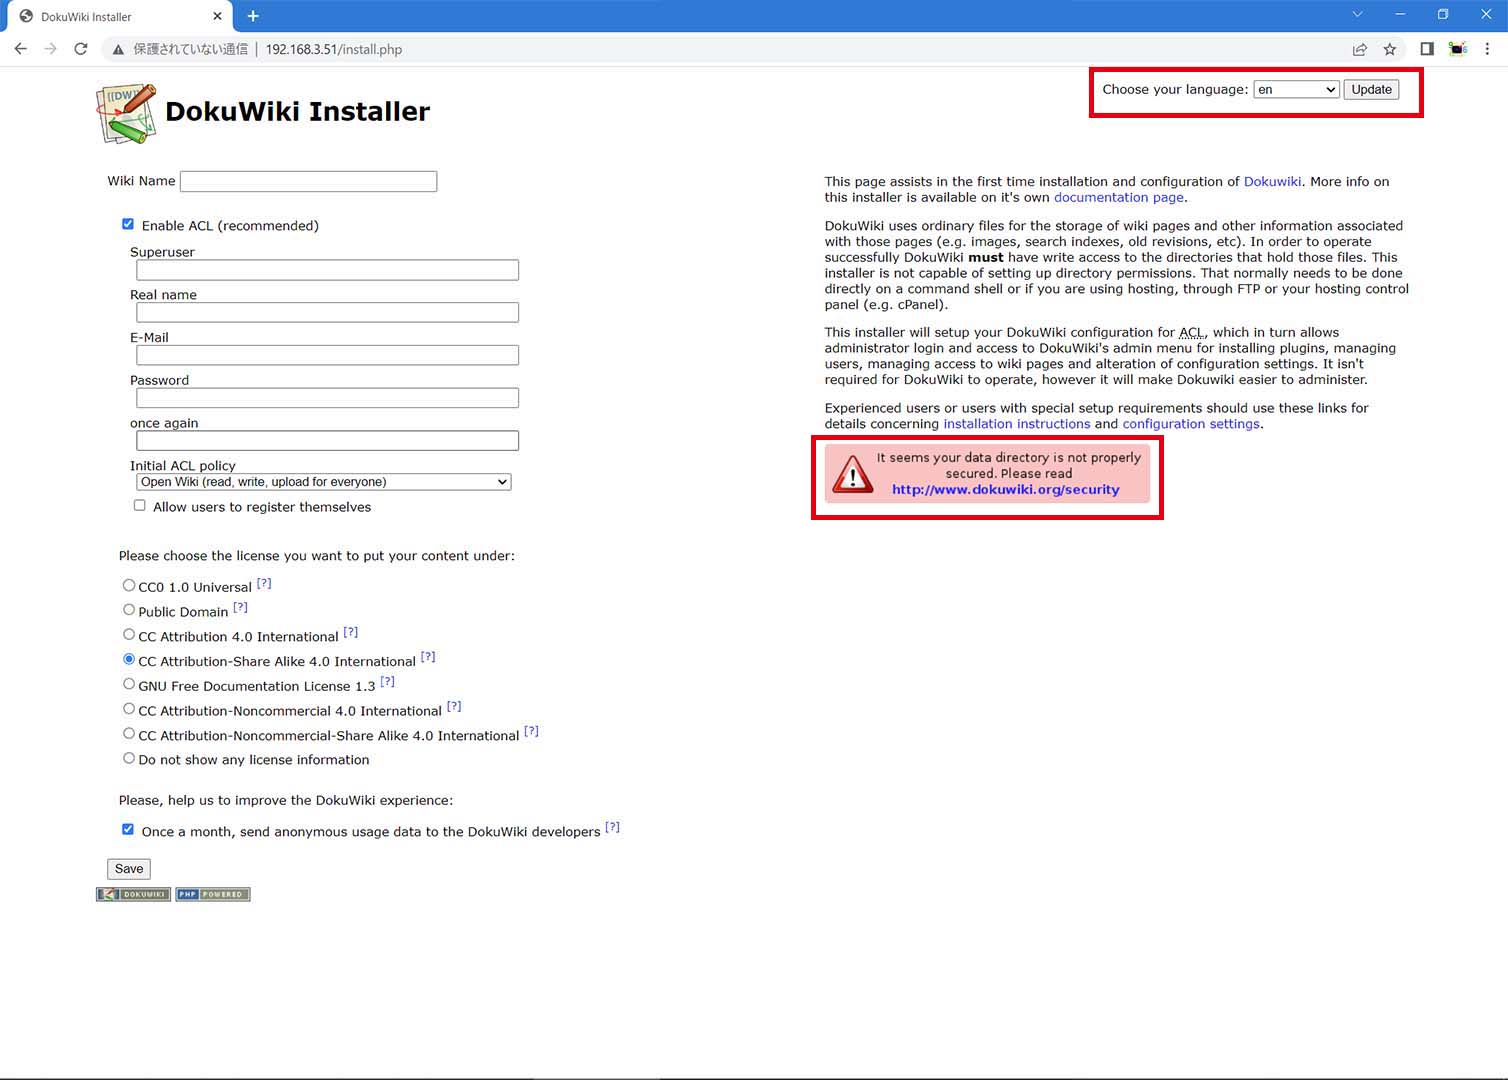Open the tab search chevron in title bar

(x=1357, y=15)
